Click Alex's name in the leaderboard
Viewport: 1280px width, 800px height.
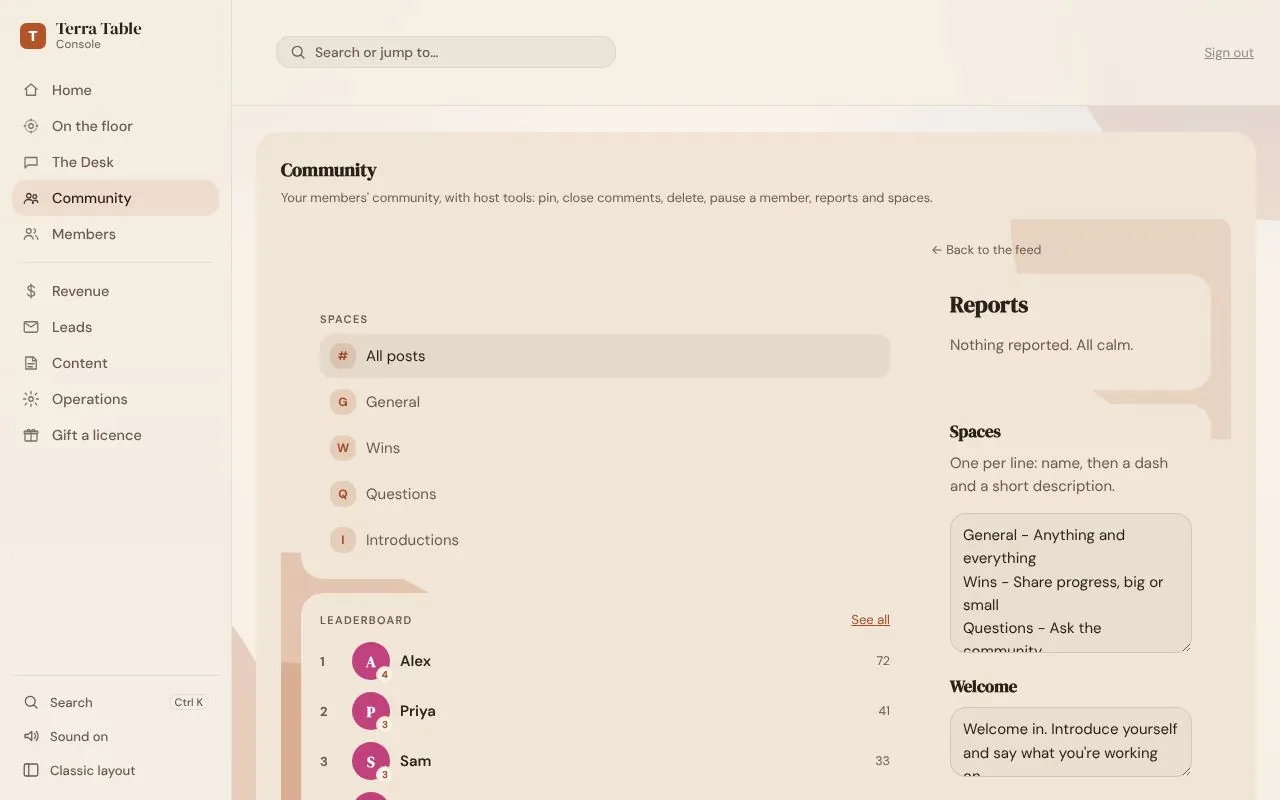tap(416, 661)
